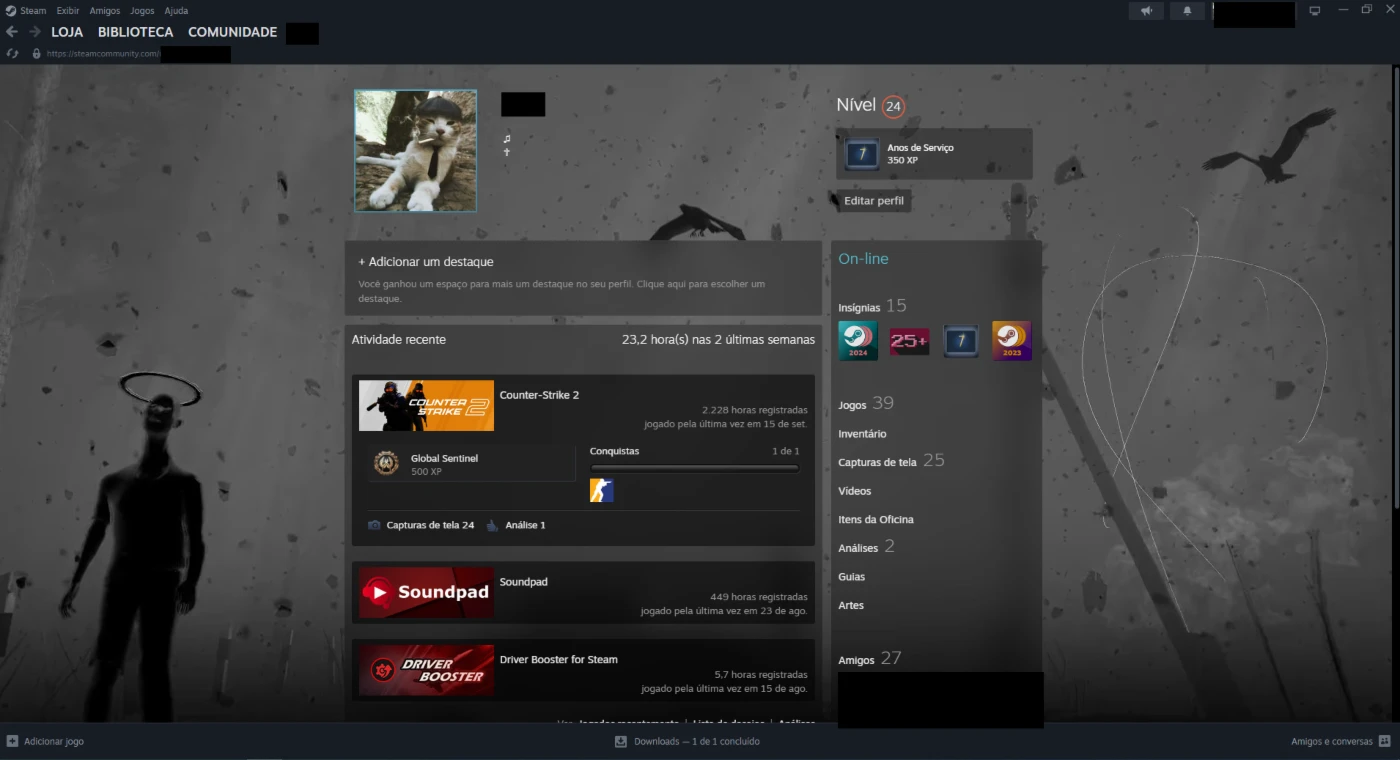Open the Counter-Strike 2 title link
The image size is (1400, 760).
click(539, 395)
